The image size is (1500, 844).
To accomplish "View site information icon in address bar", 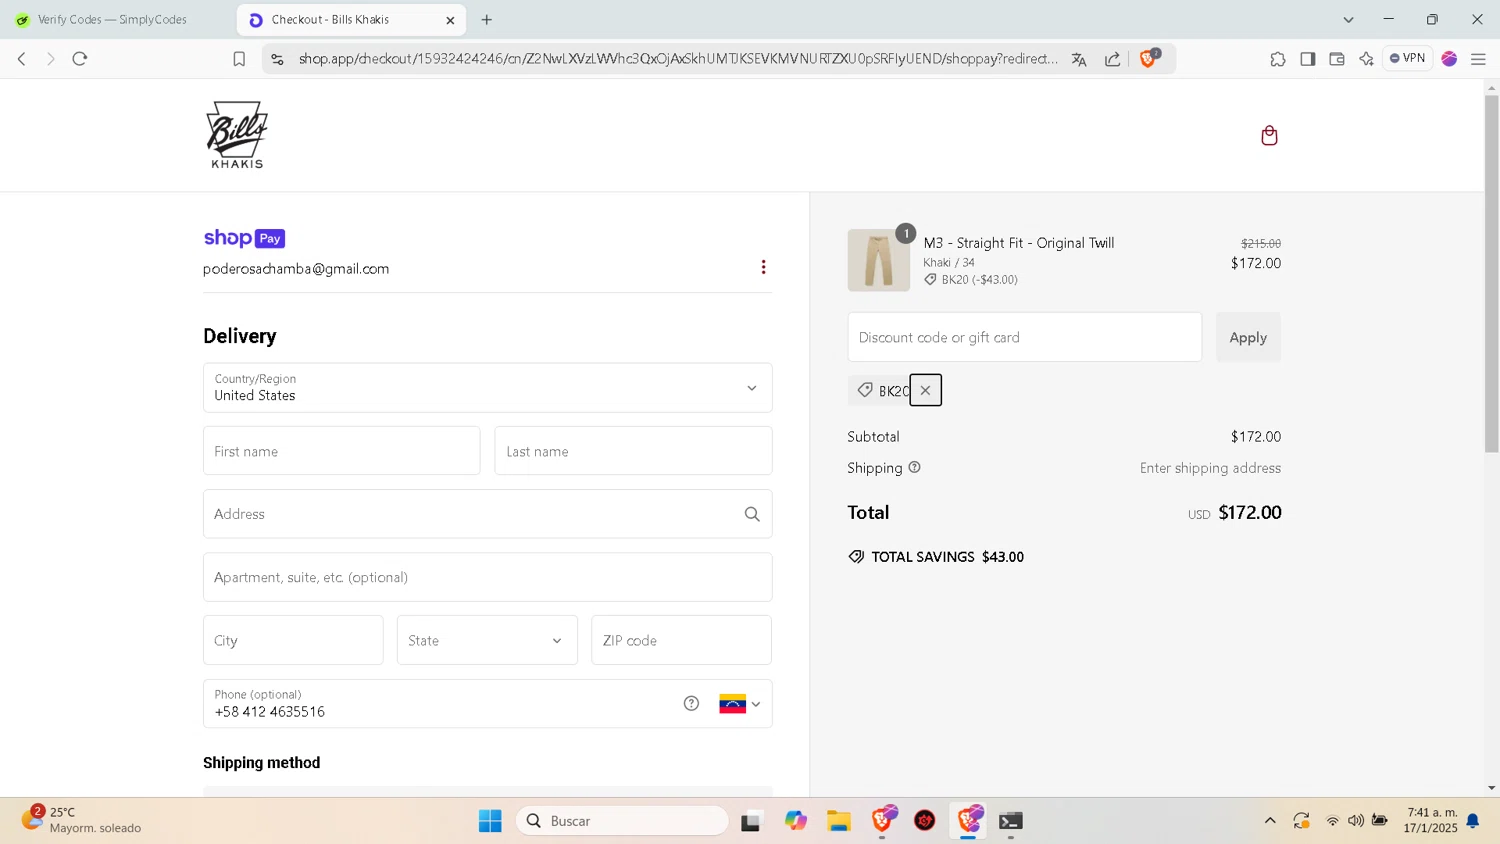I will click(277, 59).
